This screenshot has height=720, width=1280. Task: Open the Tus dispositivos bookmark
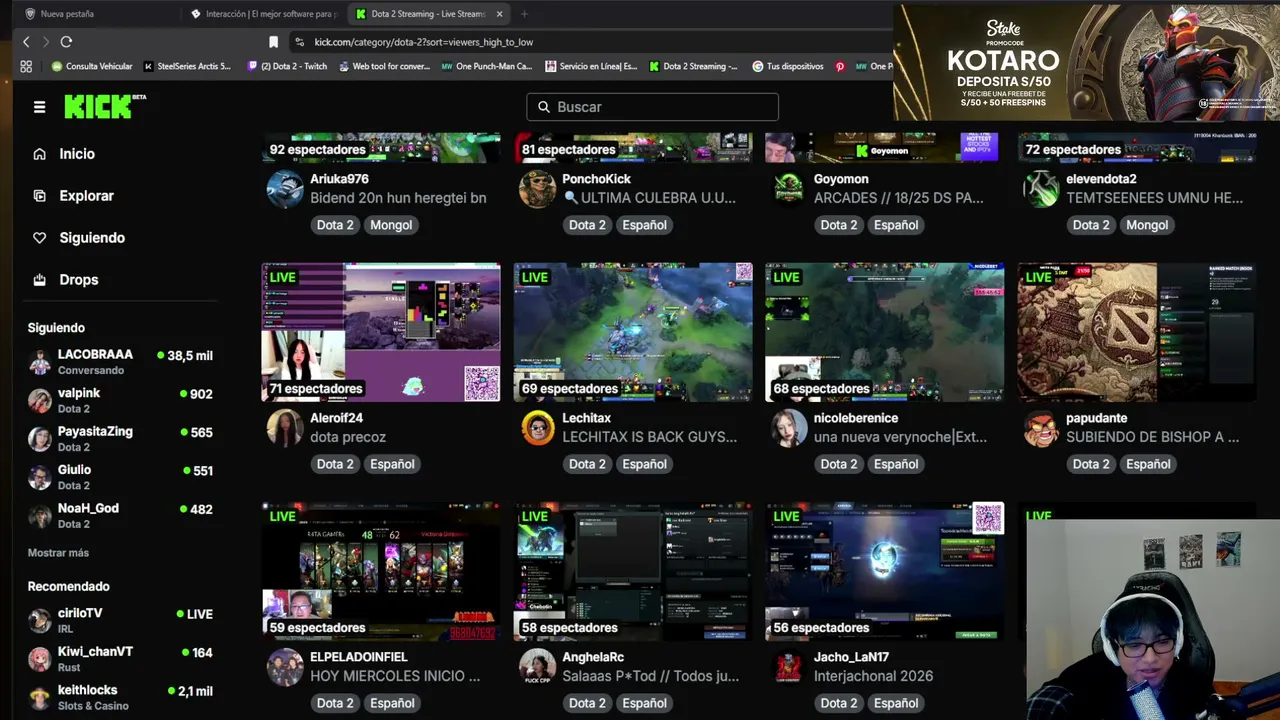(787, 66)
